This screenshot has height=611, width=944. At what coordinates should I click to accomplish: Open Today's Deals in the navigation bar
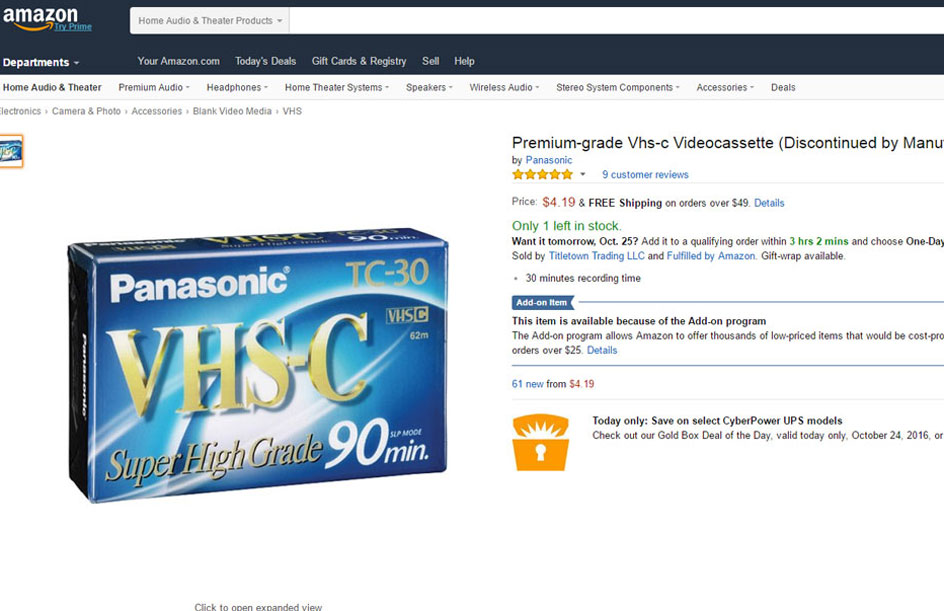266,61
